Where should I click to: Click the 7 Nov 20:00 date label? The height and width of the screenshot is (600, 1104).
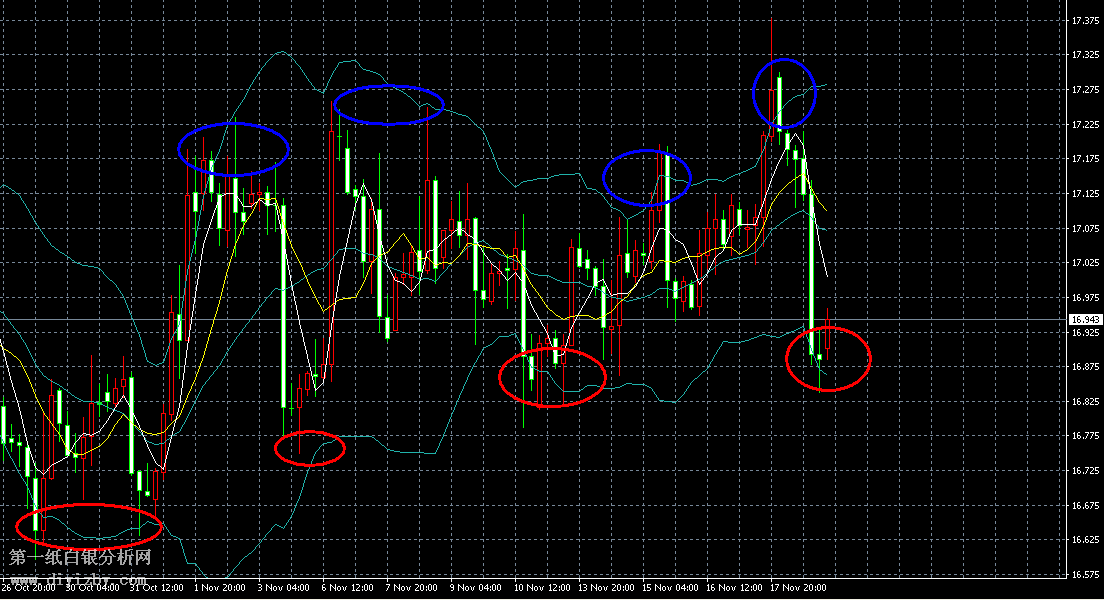(412, 587)
